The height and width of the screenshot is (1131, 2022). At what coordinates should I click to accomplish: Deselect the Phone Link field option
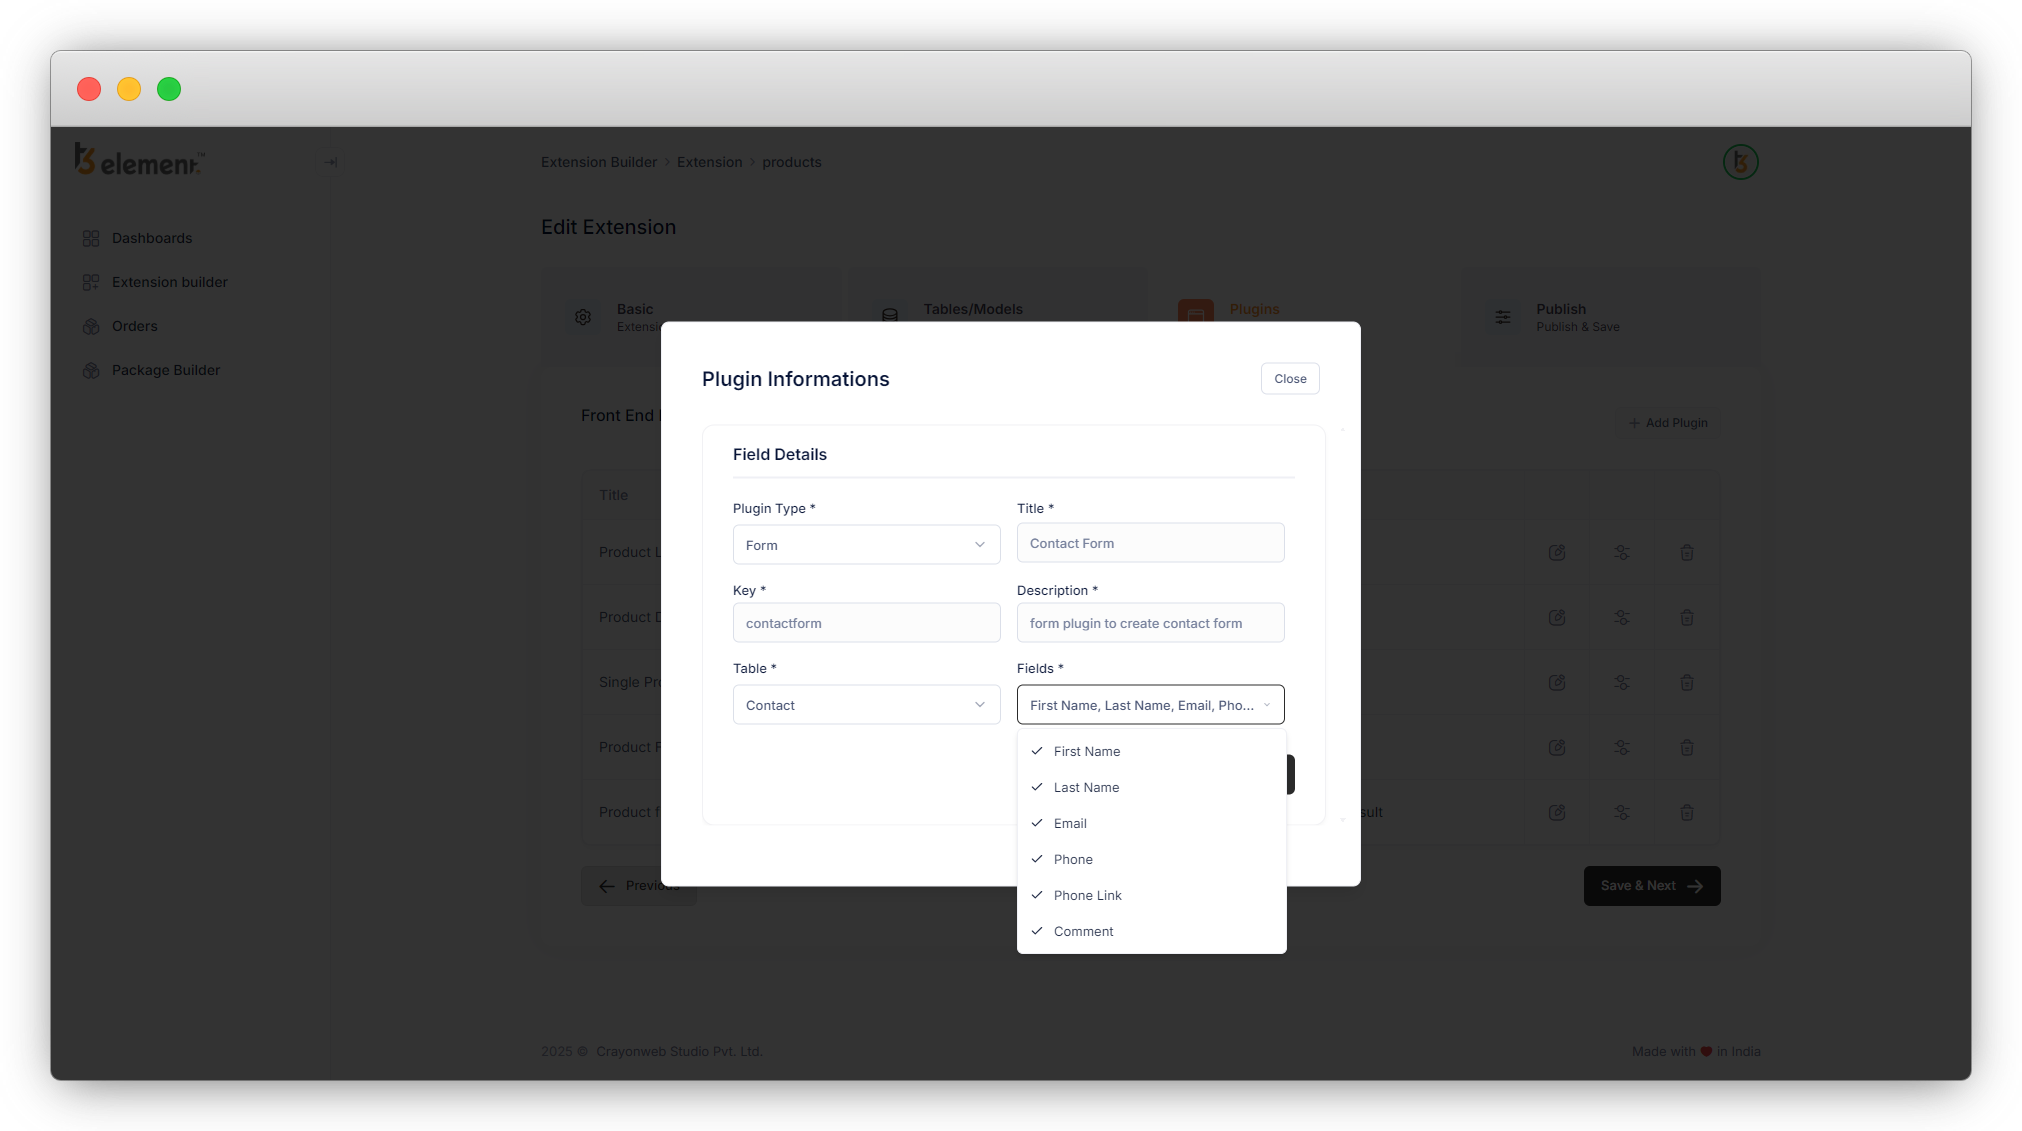click(x=1087, y=895)
